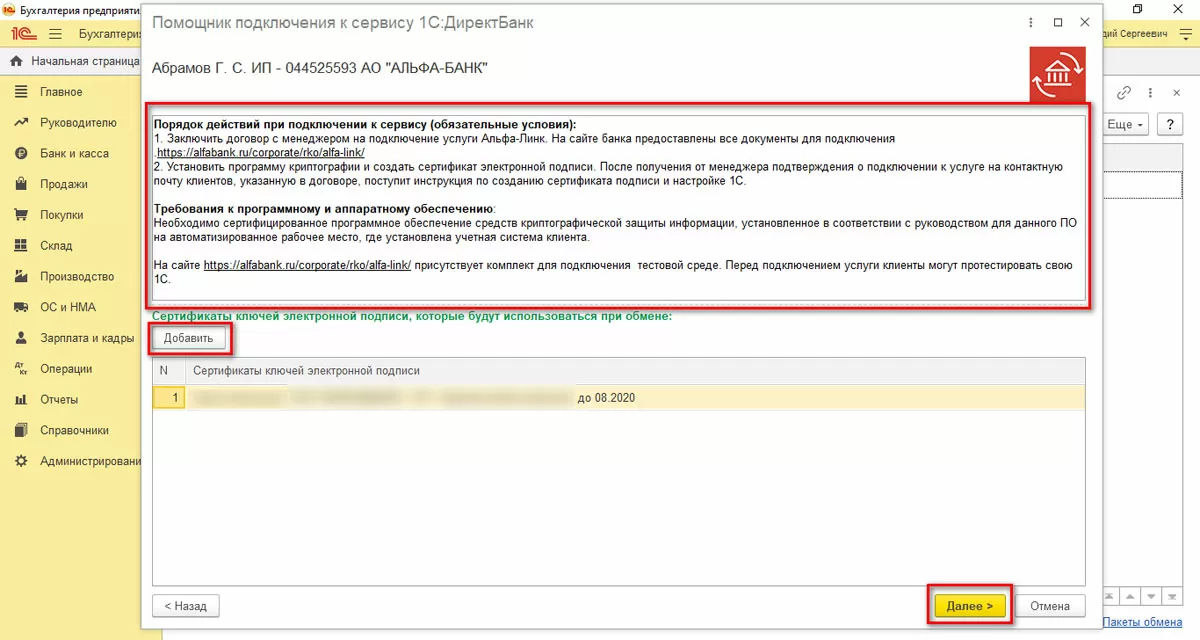The width and height of the screenshot is (1200, 640).
Task: Click Абрамов Г. С. ИП АЛЬФА-БАНК heading
Action: (x=320, y=68)
